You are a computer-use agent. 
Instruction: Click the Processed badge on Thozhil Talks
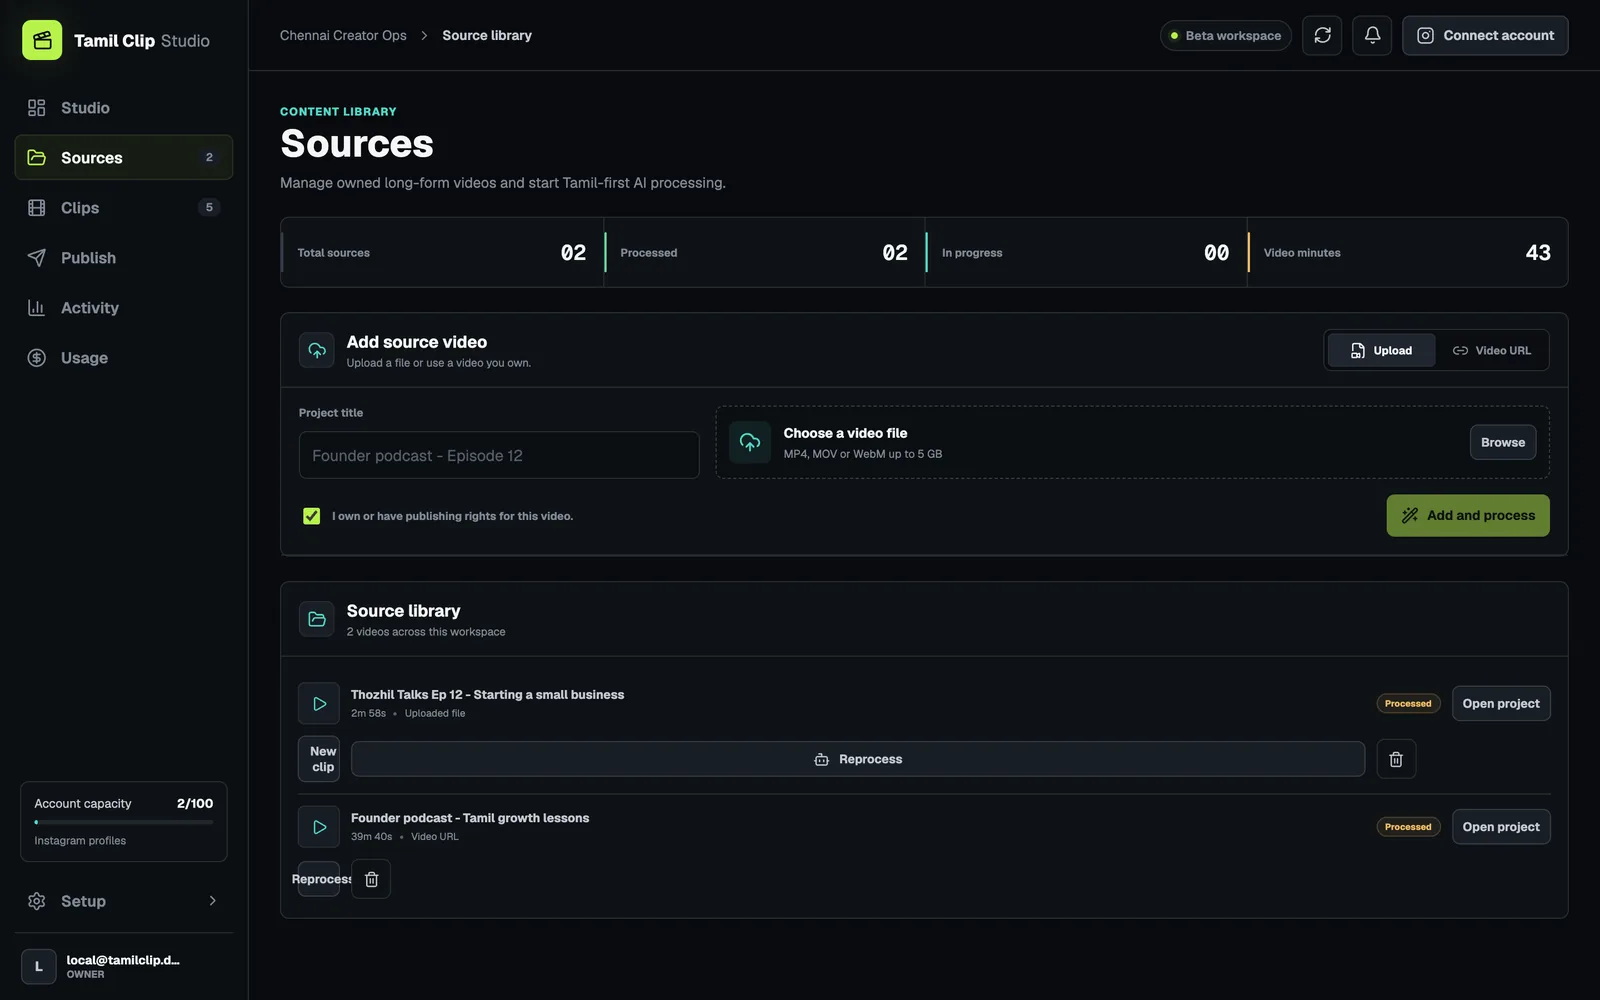[x=1408, y=703]
